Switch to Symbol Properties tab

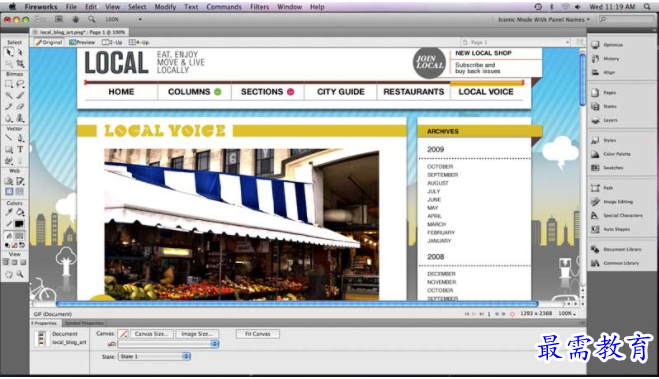[x=84, y=323]
